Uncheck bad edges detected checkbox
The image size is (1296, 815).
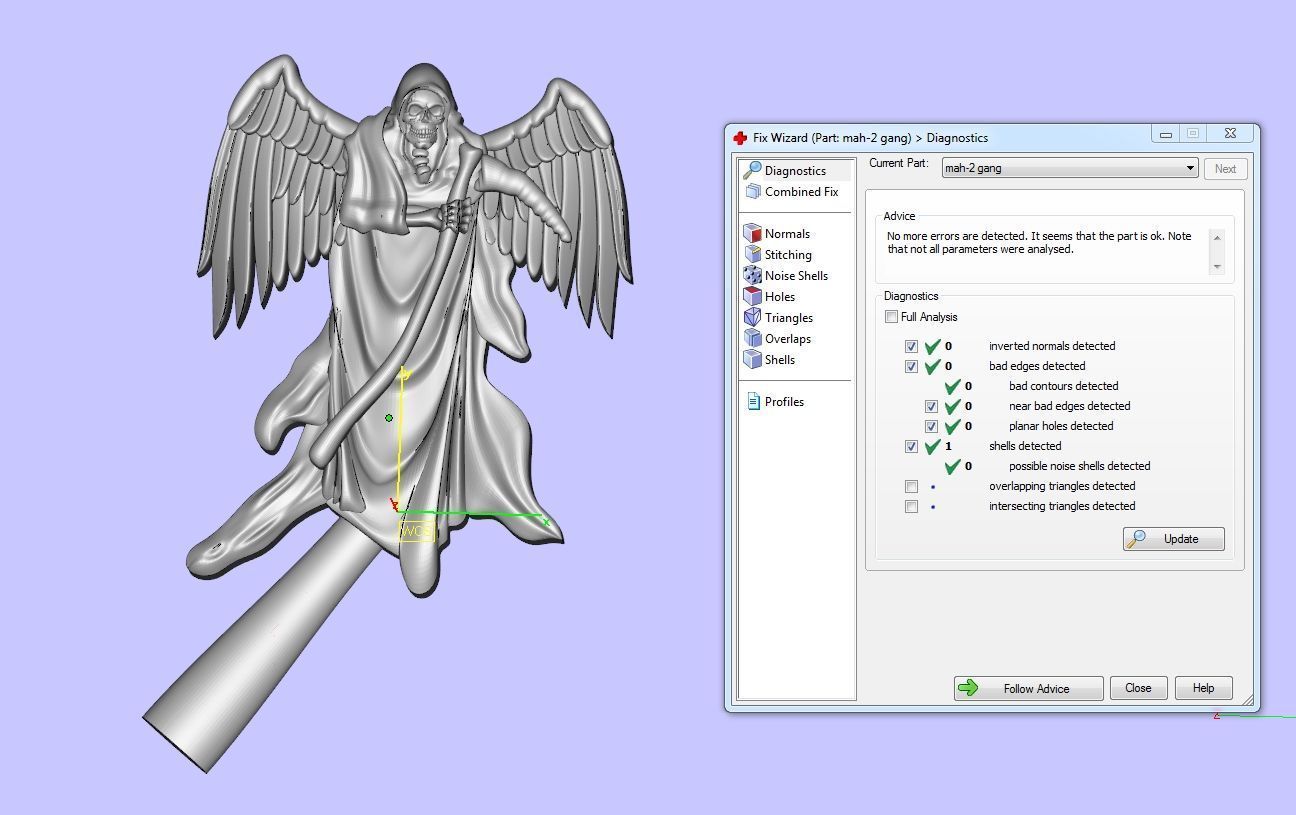(911, 366)
